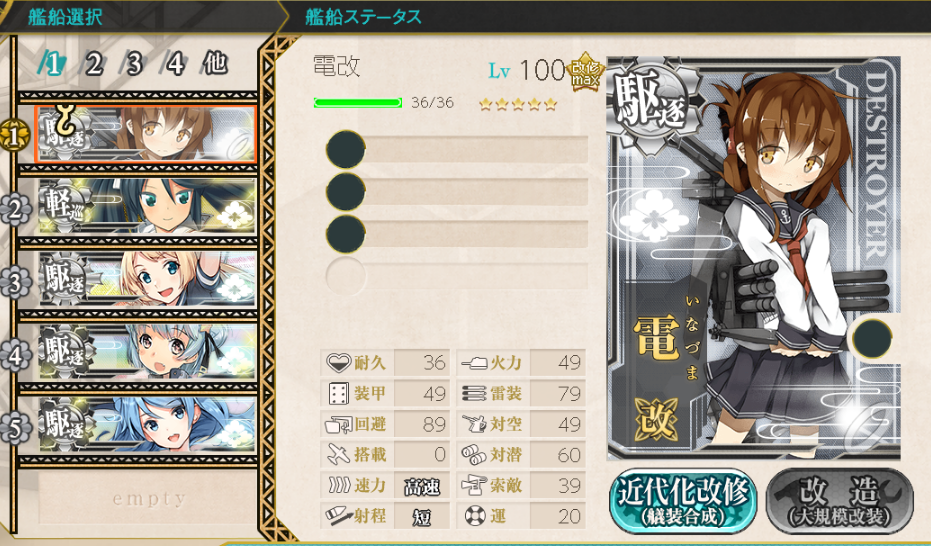
Task: Select the blue-haired destroyer in slot 5
Action: coord(147,424)
